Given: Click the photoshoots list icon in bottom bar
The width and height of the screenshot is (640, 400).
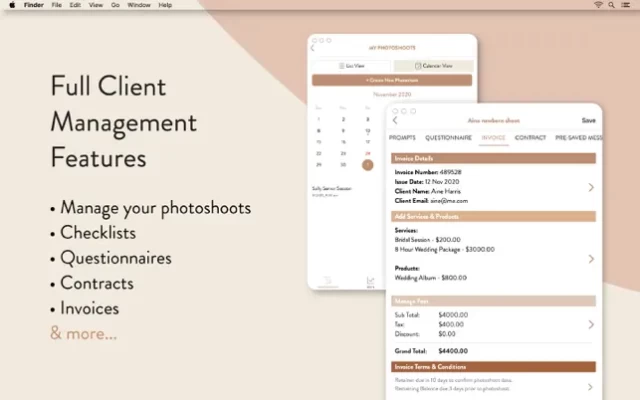Looking at the screenshot, I should point(326,281).
